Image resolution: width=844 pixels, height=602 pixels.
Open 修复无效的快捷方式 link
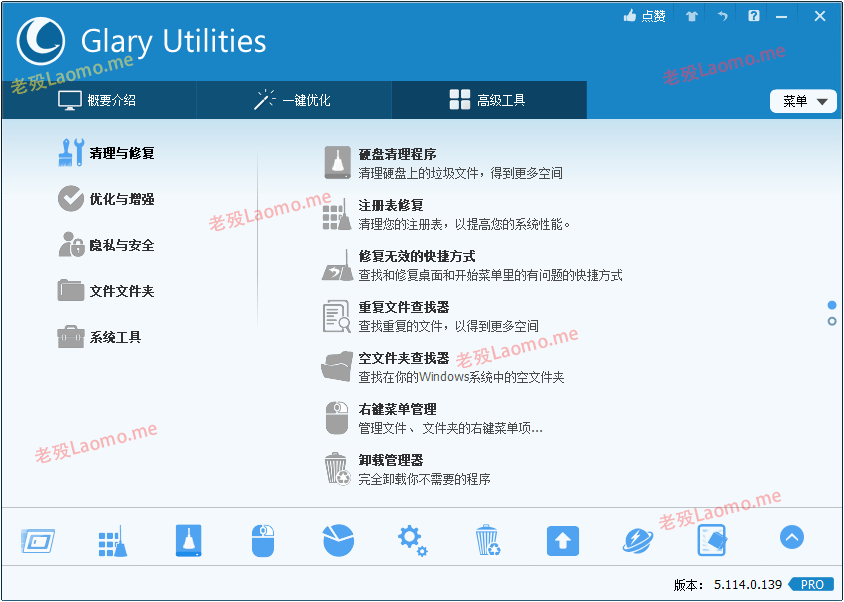click(417, 256)
